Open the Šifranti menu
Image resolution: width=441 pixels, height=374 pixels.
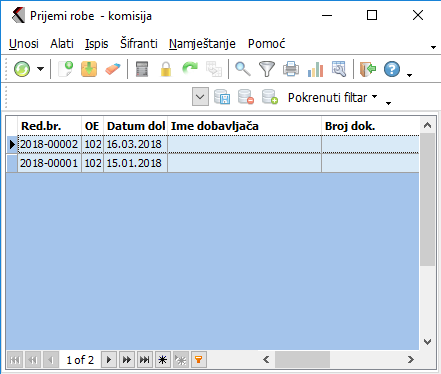[139, 44]
